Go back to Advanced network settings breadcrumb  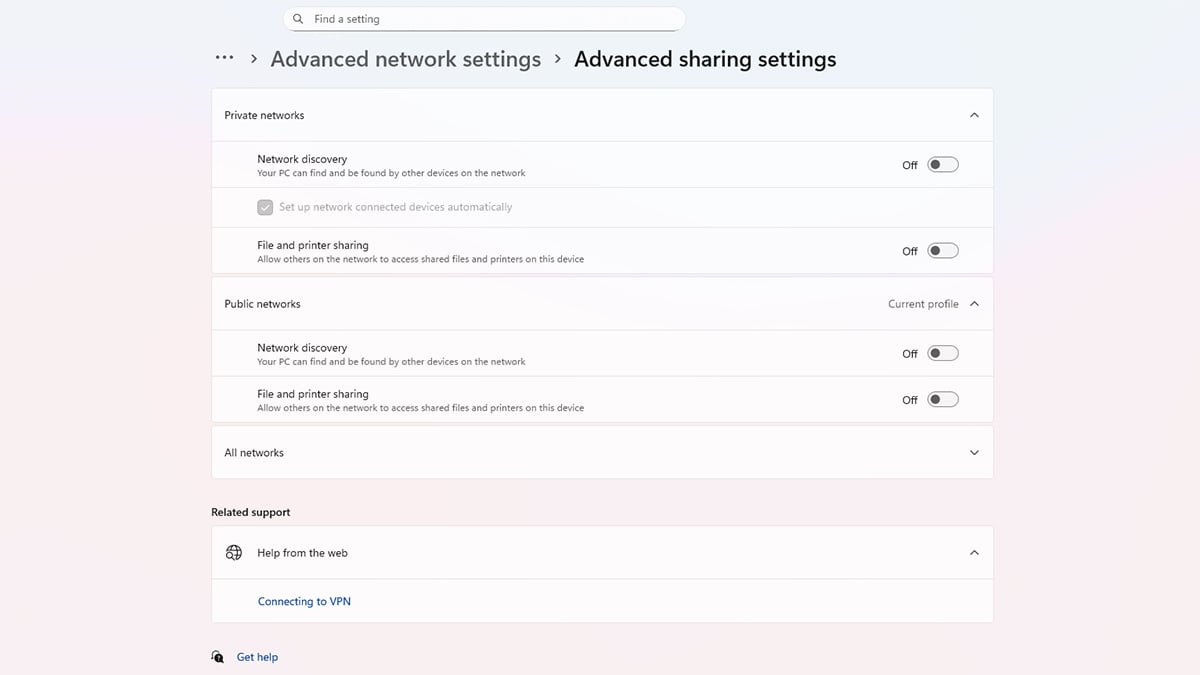click(405, 59)
